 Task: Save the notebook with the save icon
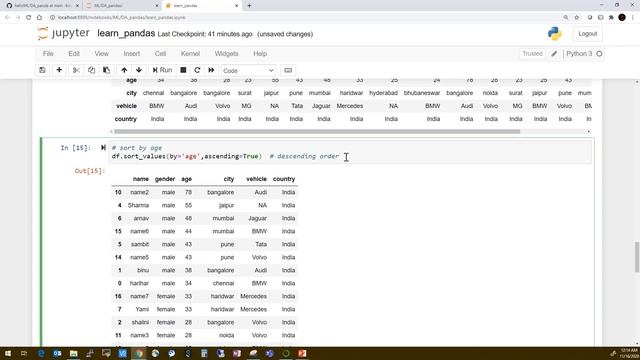42,70
